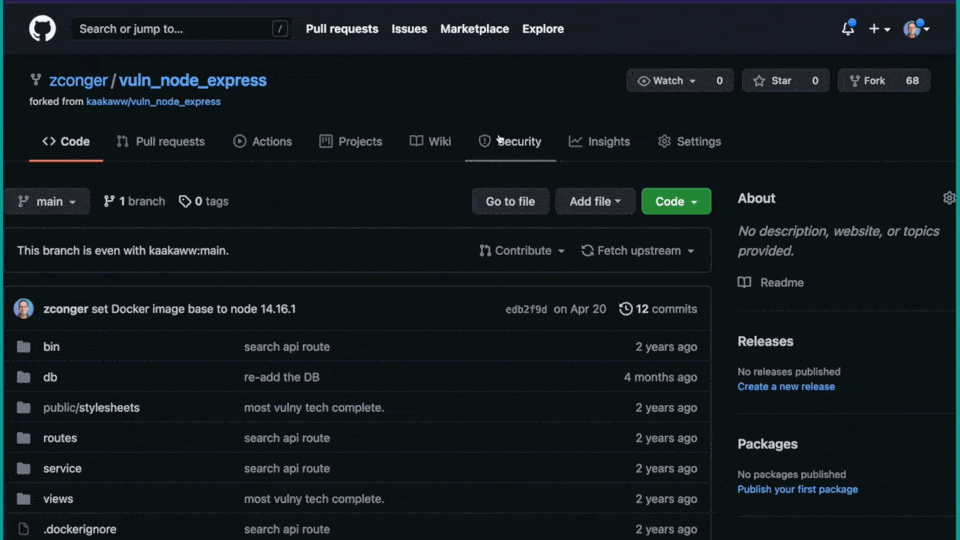The height and width of the screenshot is (540, 960).
Task: Click the 1 branch link
Action: (x=135, y=201)
